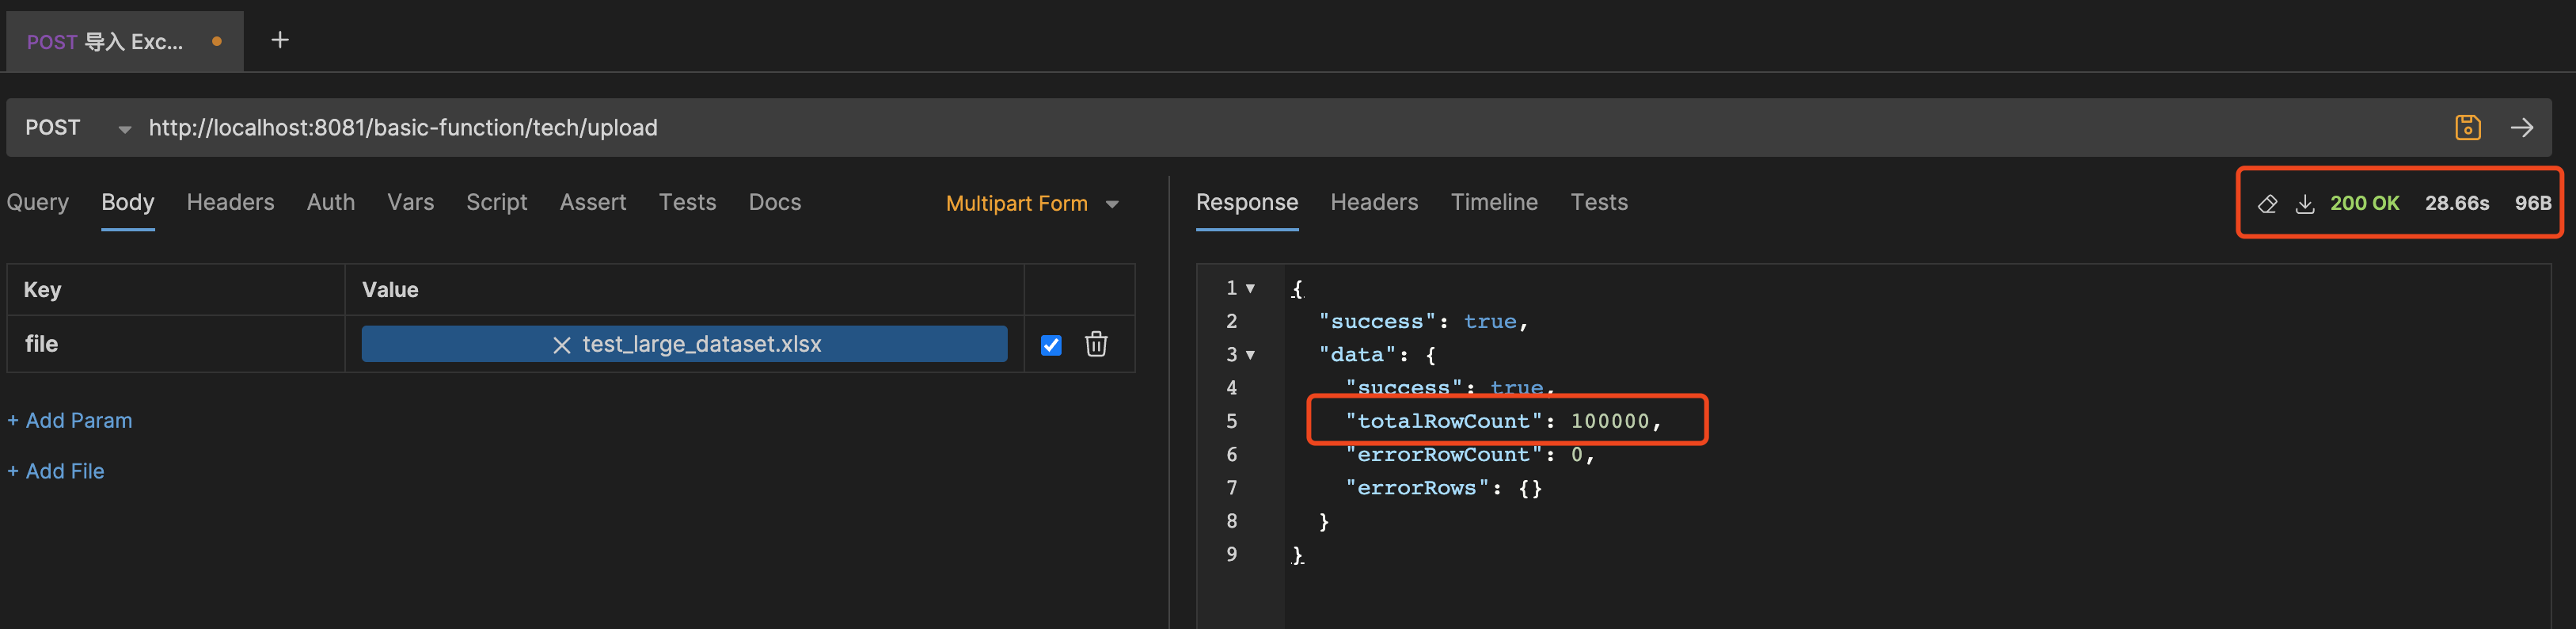Click the "errorRowCount" line in response
Screen dimensions: 2576x629
click(x=1469, y=455)
